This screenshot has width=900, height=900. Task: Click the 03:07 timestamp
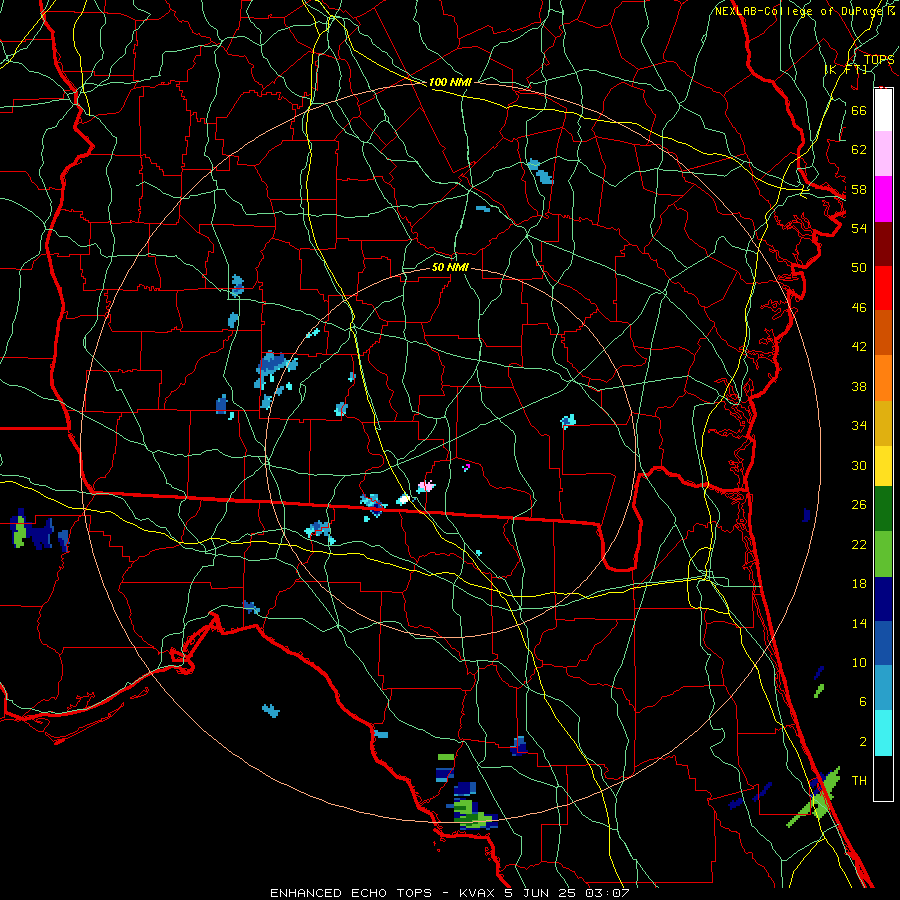(x=607, y=893)
